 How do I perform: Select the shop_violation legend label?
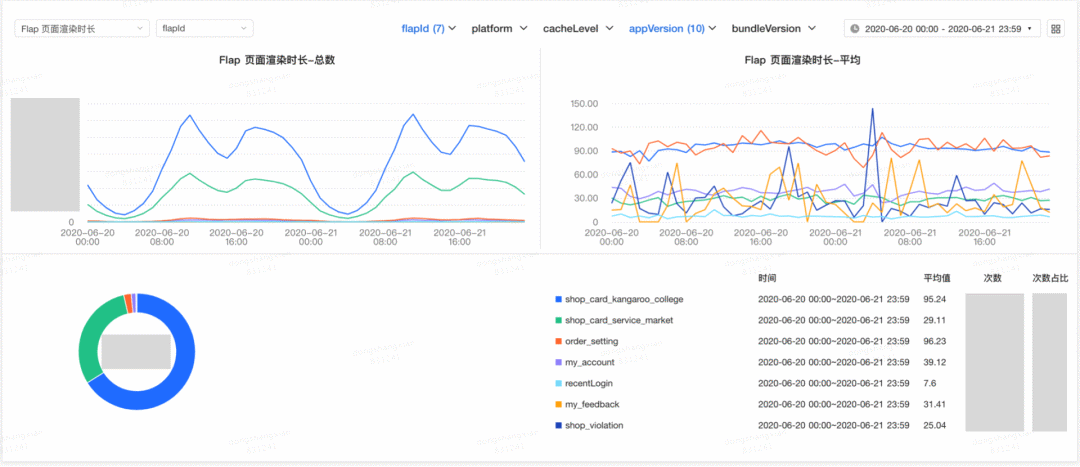point(594,426)
